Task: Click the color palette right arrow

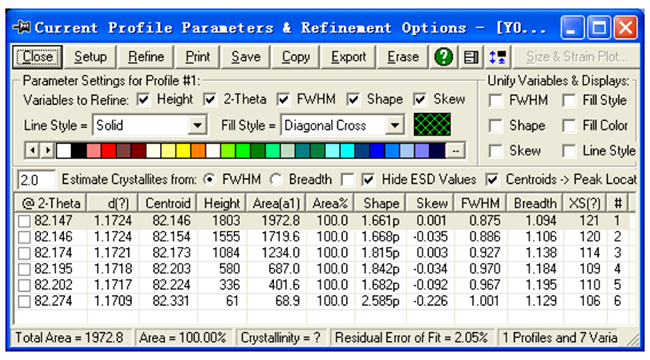Action: [x=47, y=151]
